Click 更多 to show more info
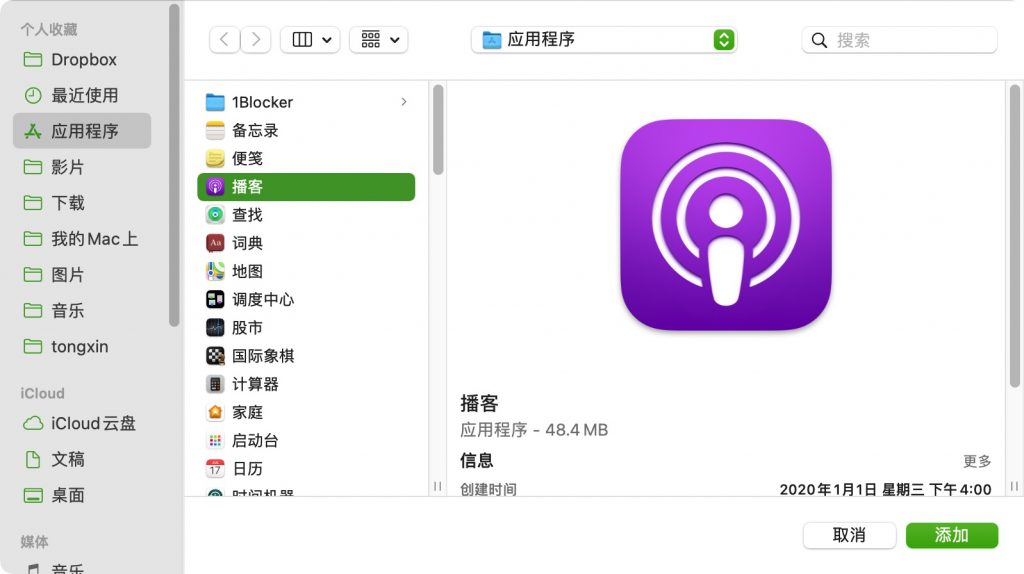The image size is (1024, 574). [x=977, y=461]
